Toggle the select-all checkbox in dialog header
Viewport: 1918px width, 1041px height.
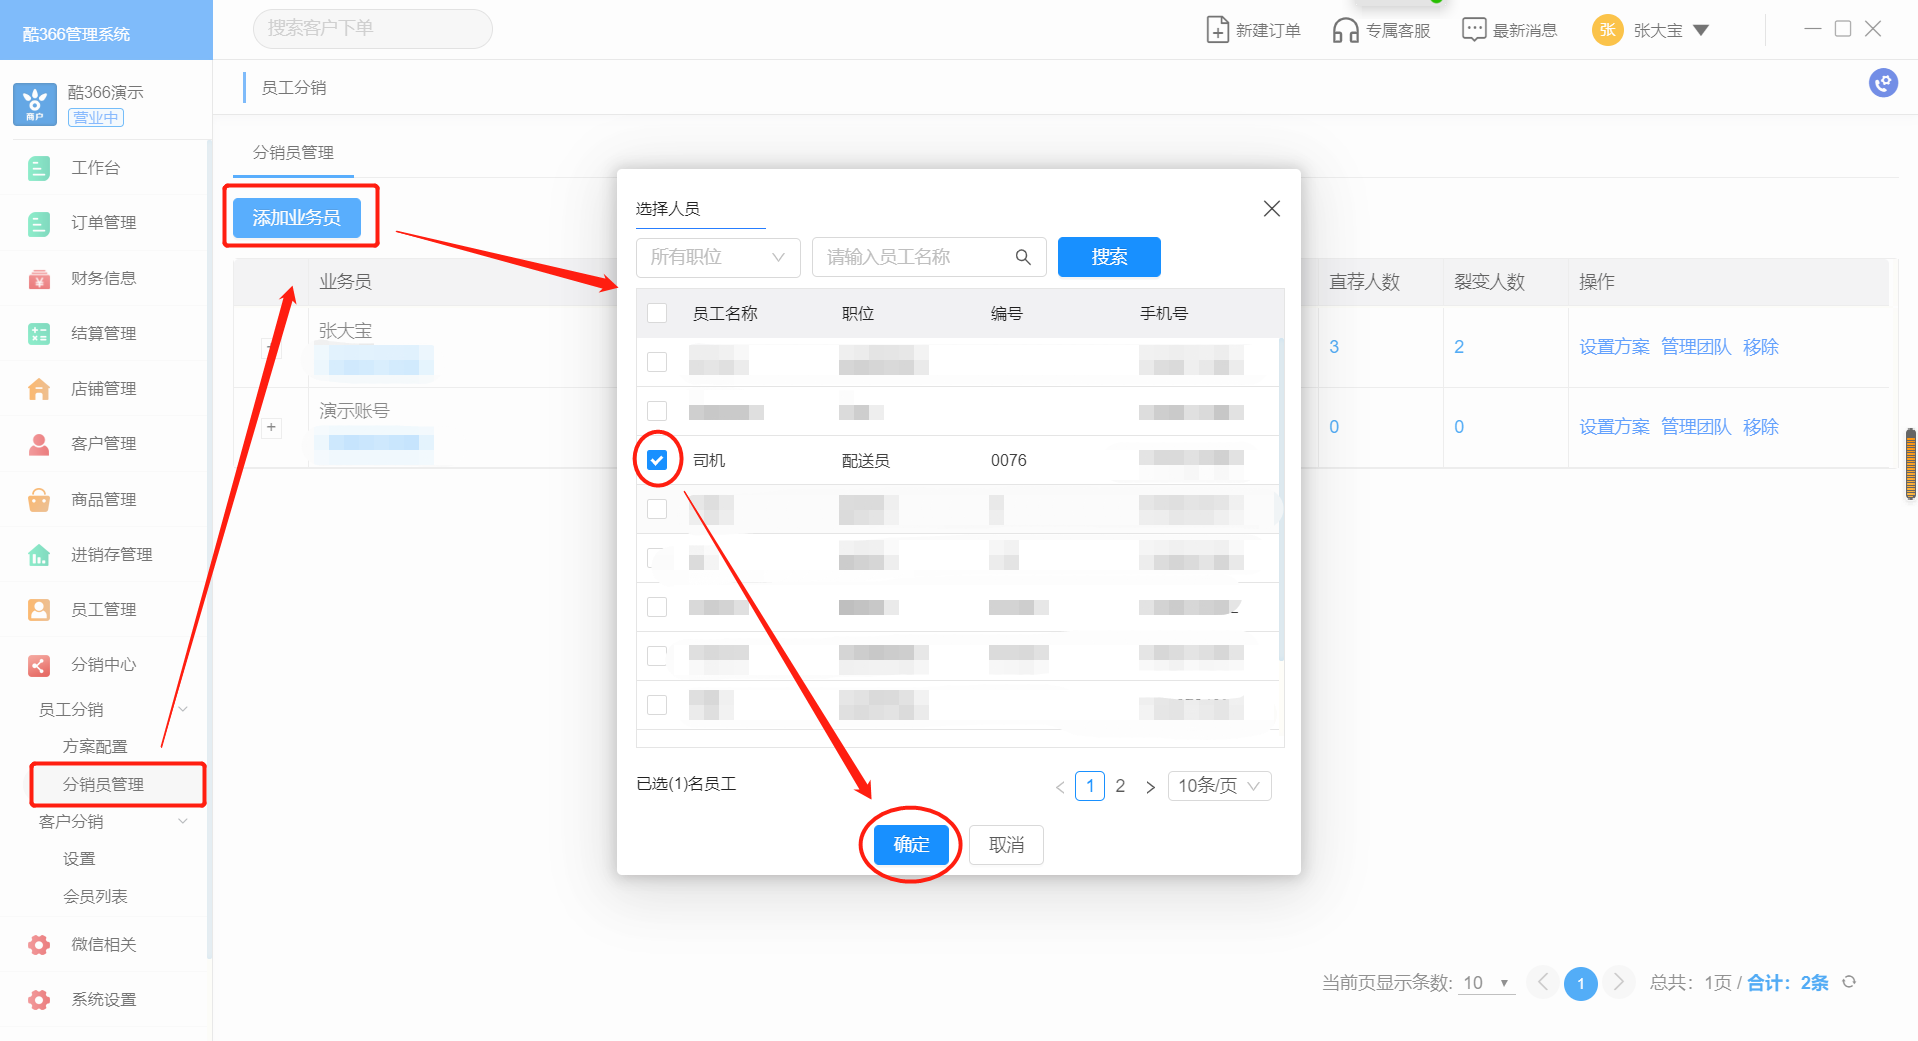pyautogui.click(x=657, y=313)
